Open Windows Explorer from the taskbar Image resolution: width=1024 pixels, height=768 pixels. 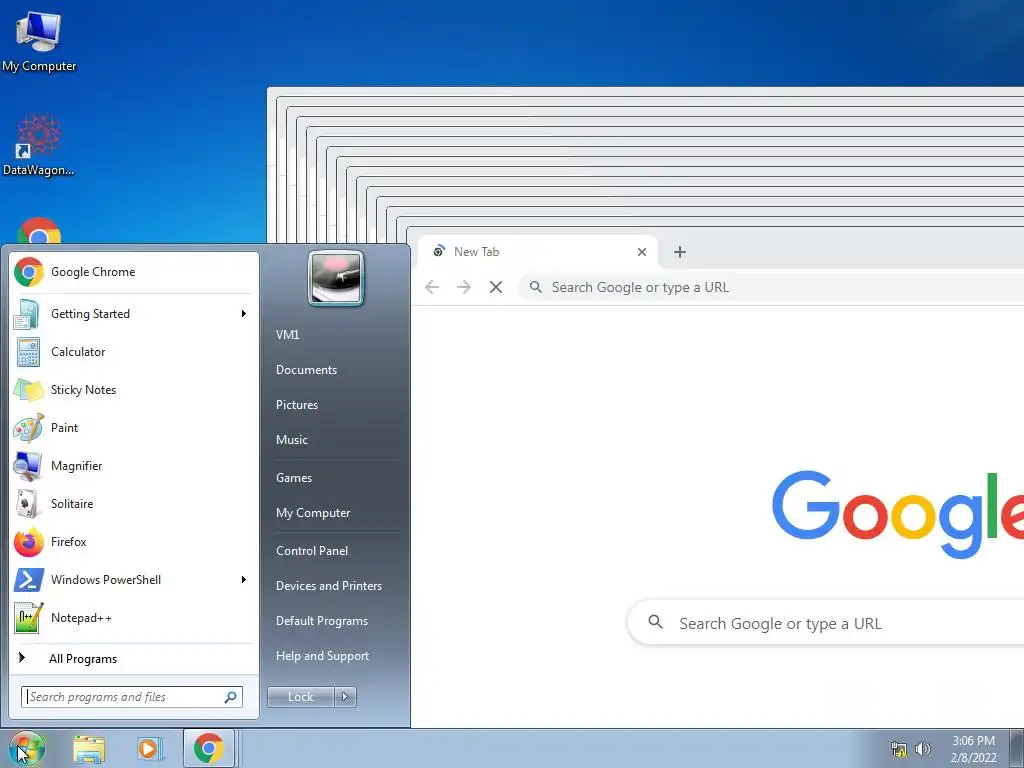pyautogui.click(x=89, y=749)
